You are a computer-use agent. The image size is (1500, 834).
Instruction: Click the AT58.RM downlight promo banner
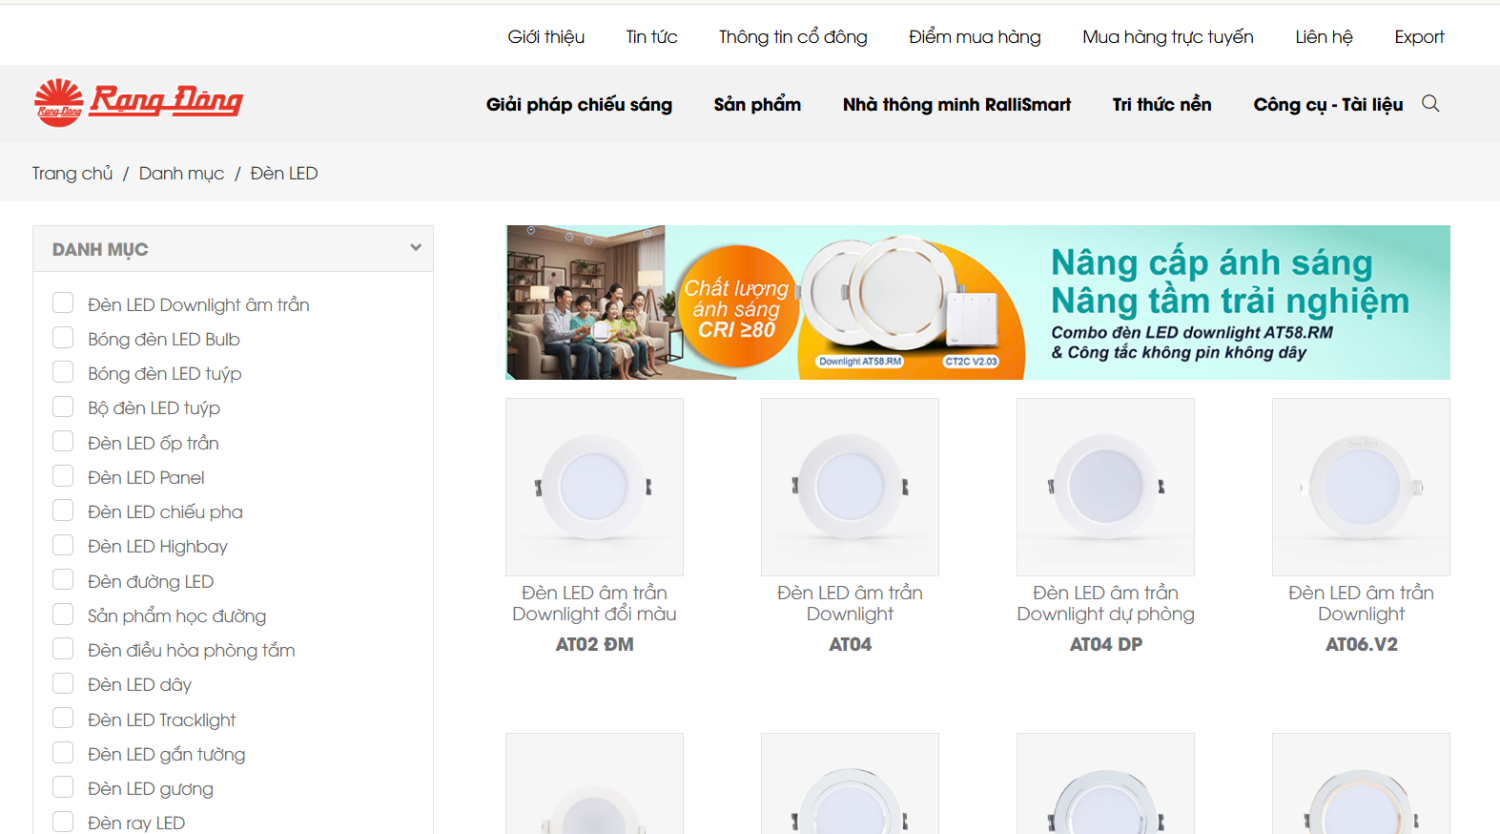click(x=977, y=302)
